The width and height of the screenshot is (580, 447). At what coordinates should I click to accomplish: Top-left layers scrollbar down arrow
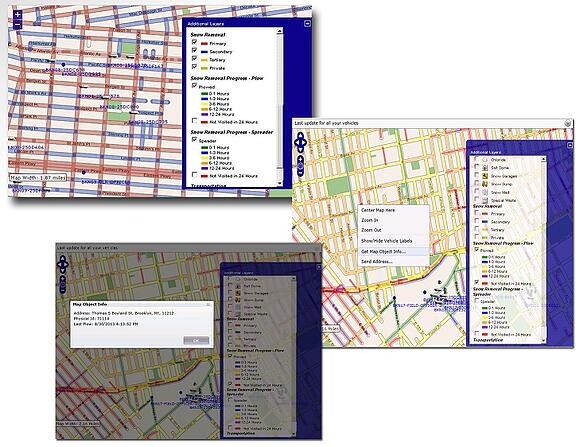(280, 184)
